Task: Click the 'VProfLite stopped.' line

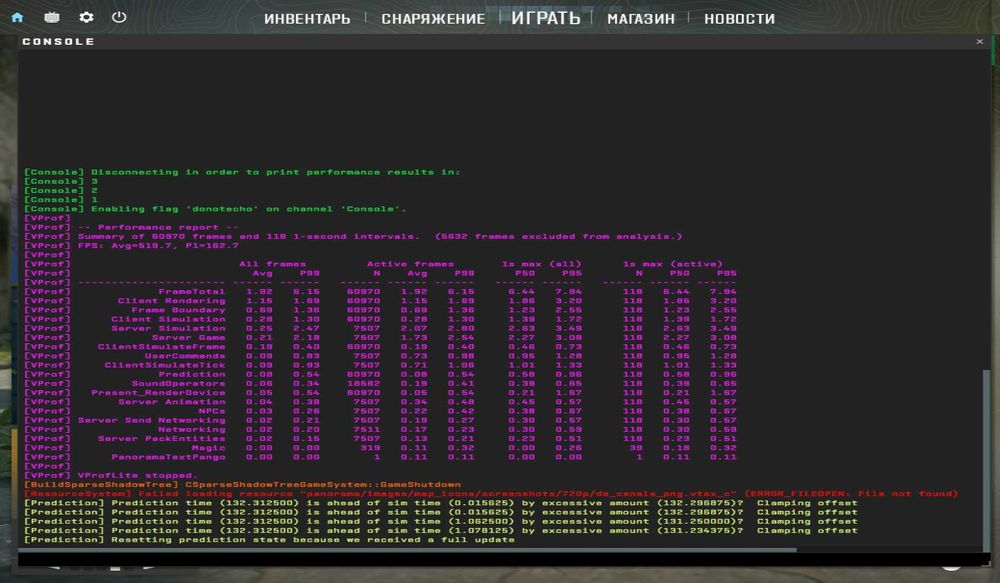Action: (x=111, y=475)
